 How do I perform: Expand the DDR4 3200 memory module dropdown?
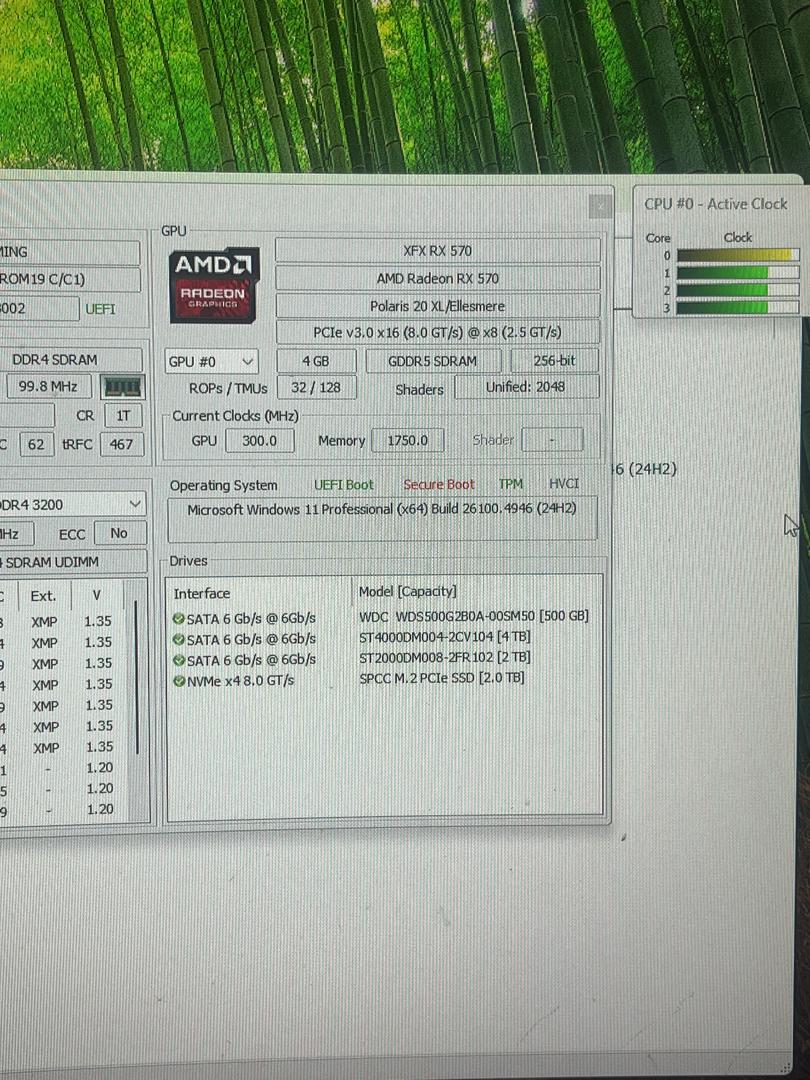coord(72,505)
